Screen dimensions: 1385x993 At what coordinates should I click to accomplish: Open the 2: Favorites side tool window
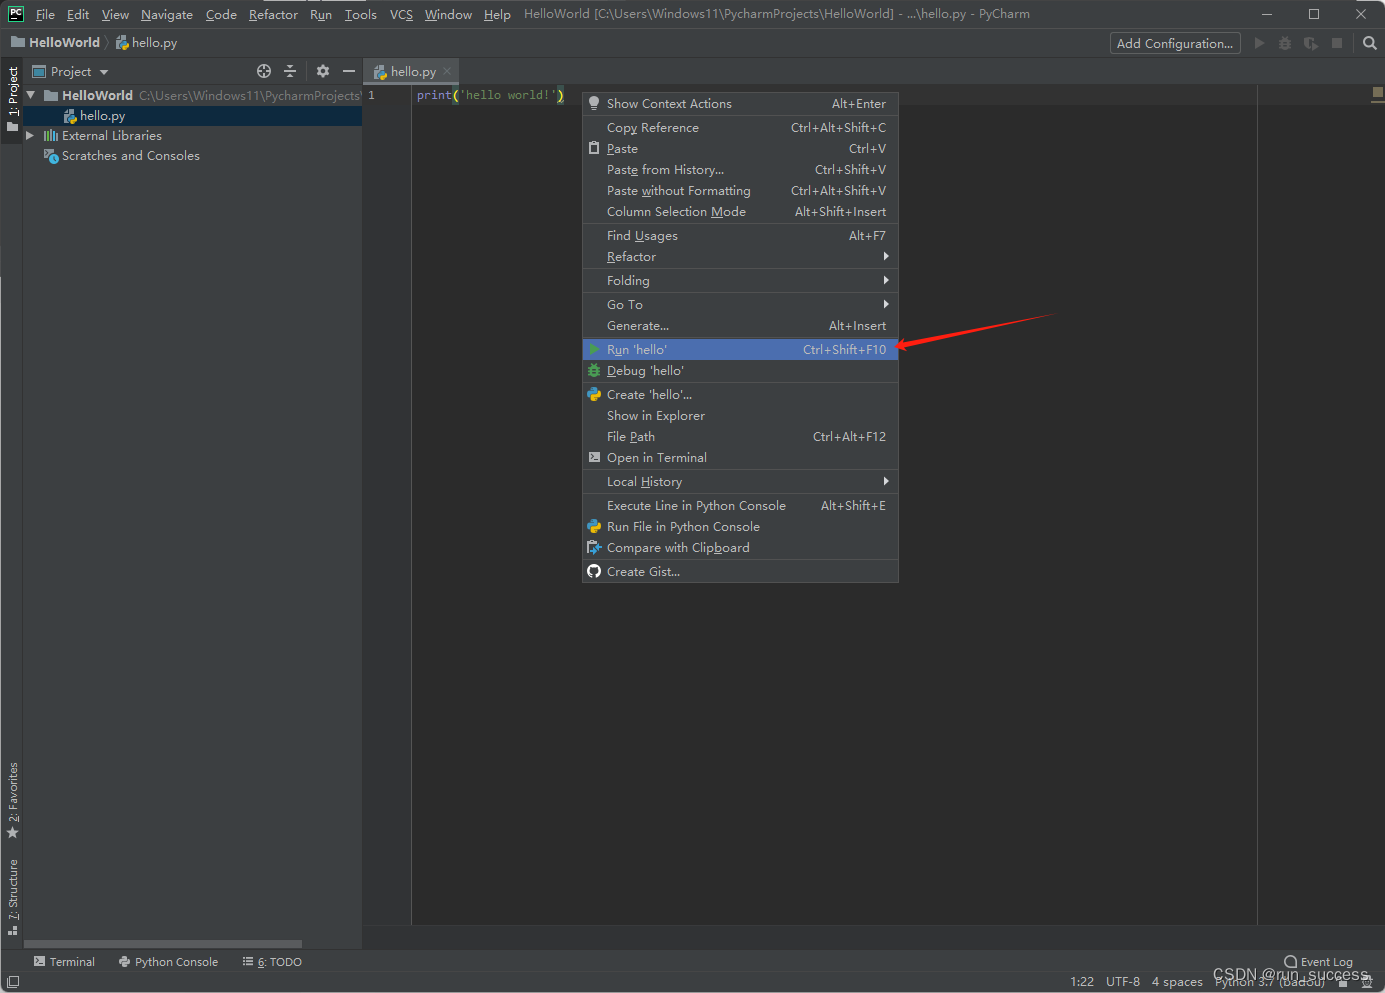12,800
